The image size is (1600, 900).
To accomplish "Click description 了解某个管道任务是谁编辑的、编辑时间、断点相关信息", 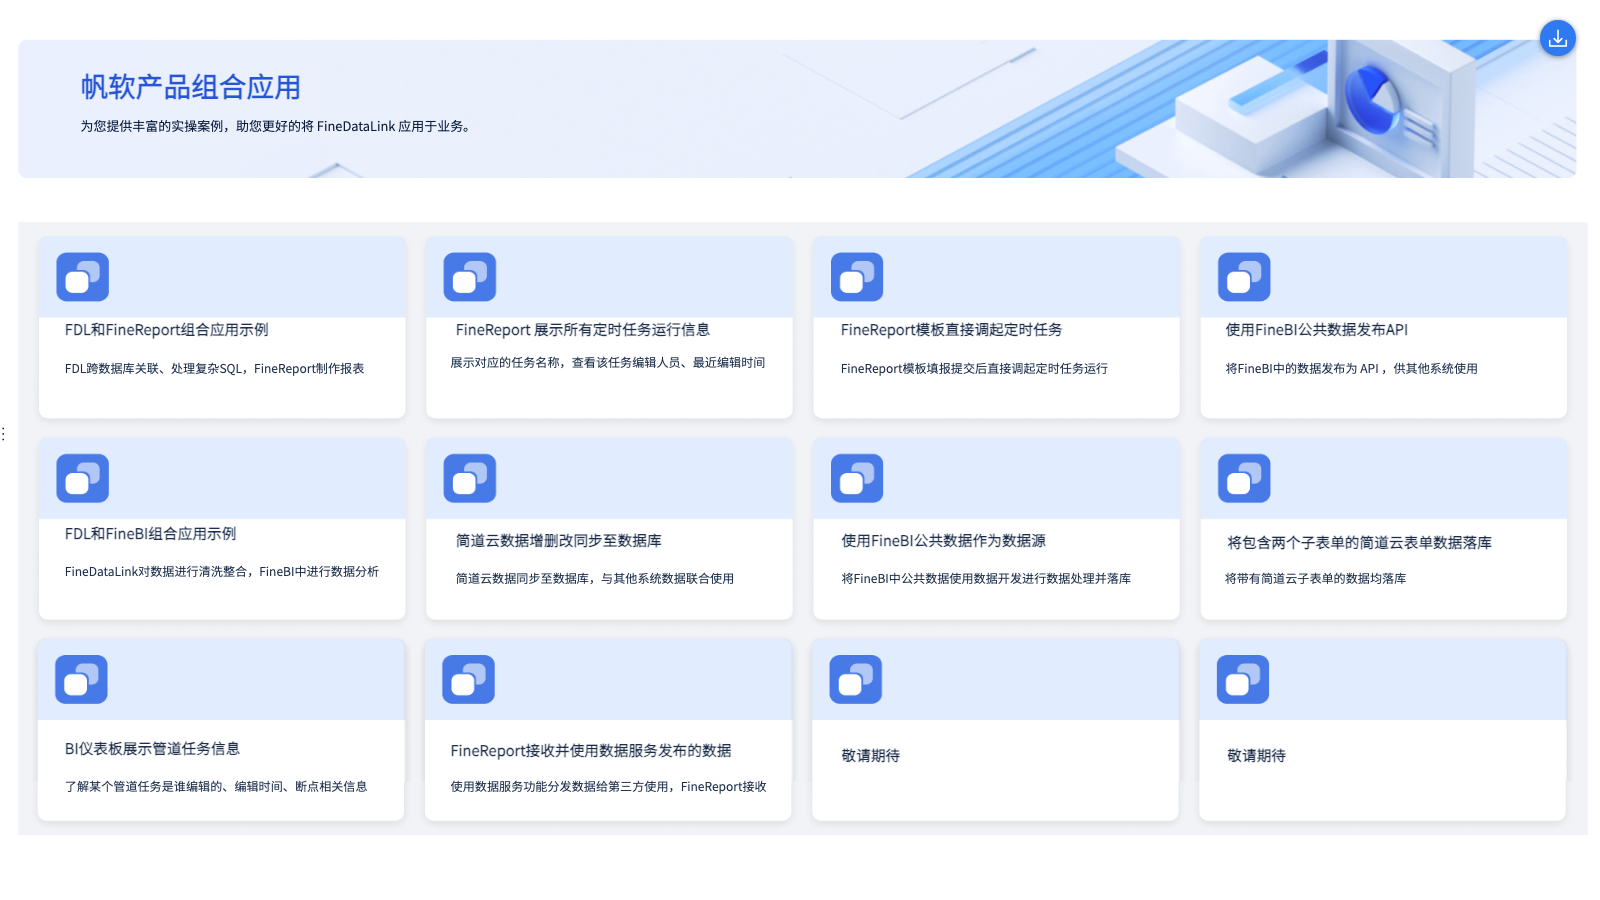I will tap(216, 787).
